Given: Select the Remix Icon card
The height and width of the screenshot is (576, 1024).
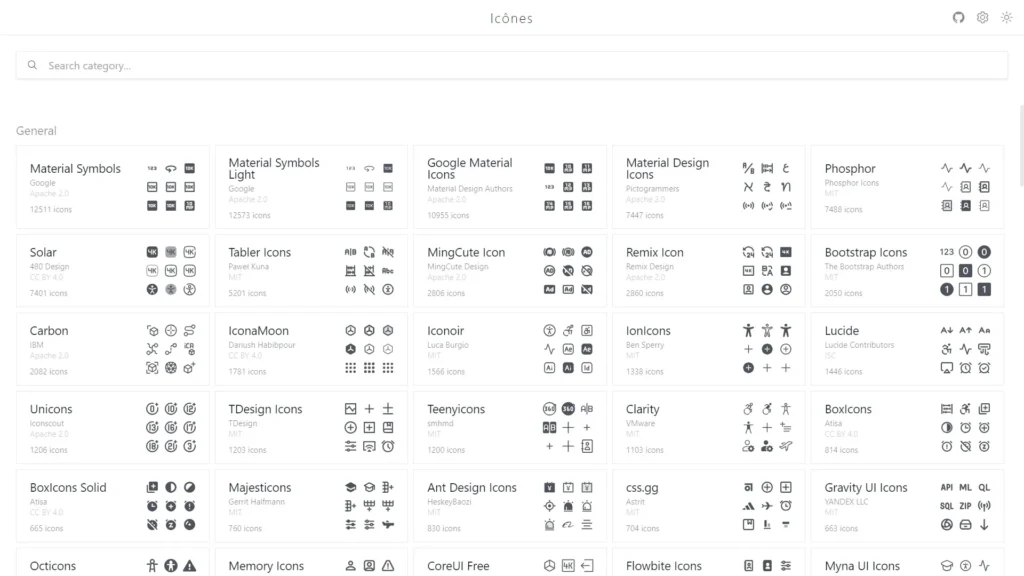Looking at the screenshot, I should (709, 270).
